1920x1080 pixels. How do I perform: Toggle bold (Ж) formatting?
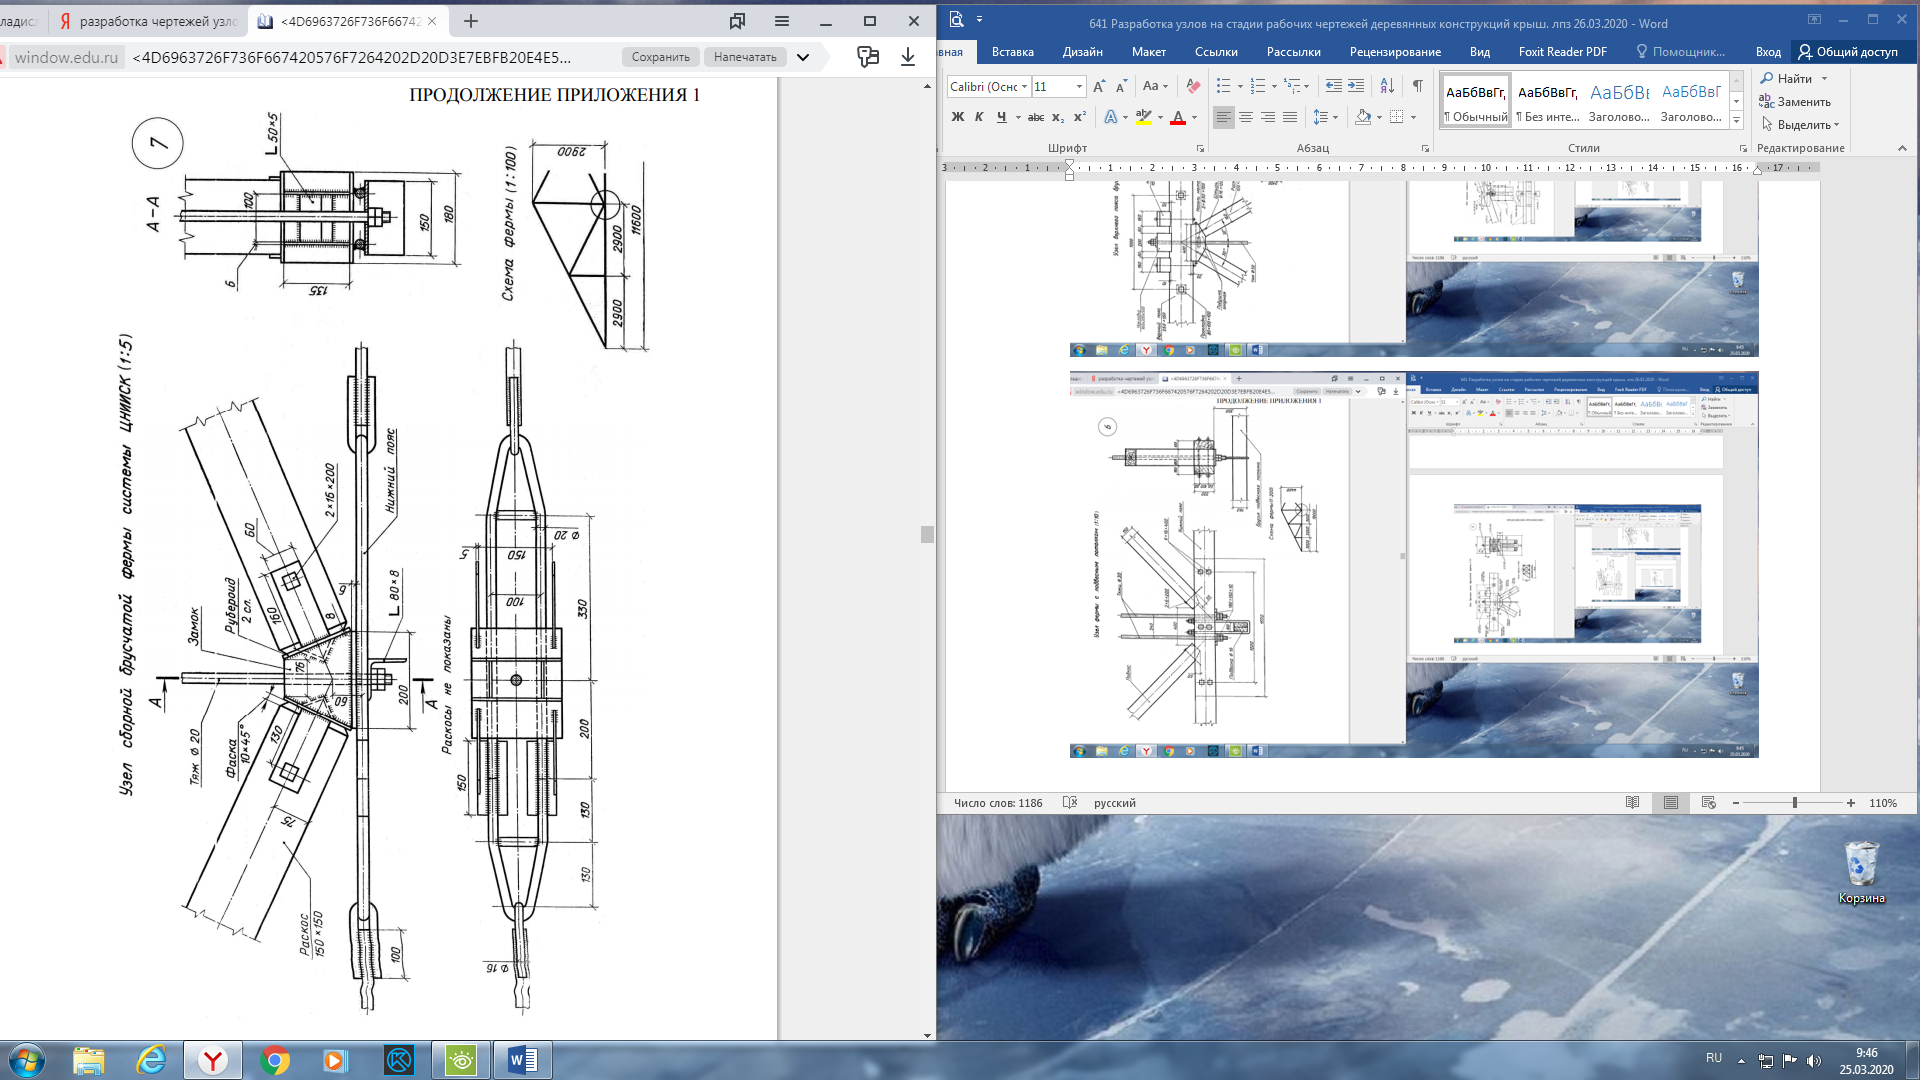pos(957,117)
